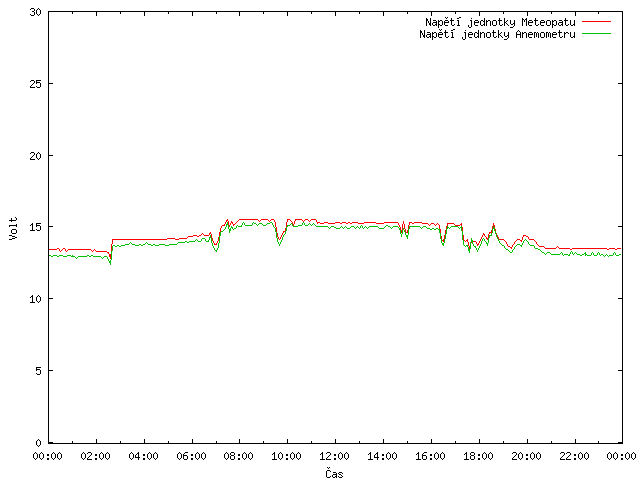Click the 'Volt' y-axis title
Image resolution: width=640 pixels, height=480 pixels.
tap(13, 228)
